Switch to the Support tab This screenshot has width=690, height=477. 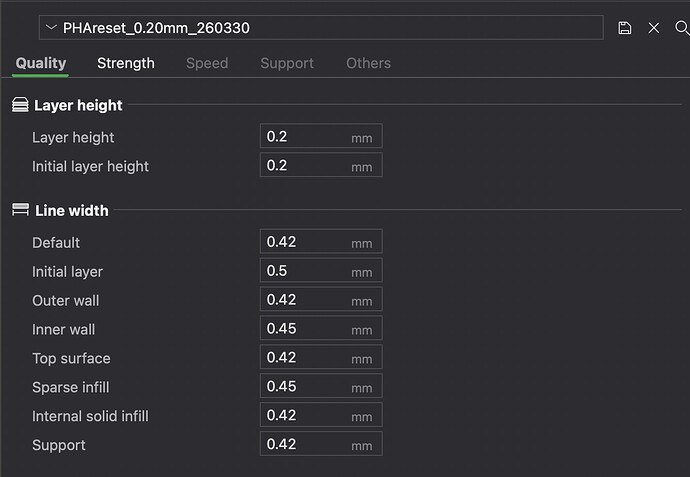point(287,63)
